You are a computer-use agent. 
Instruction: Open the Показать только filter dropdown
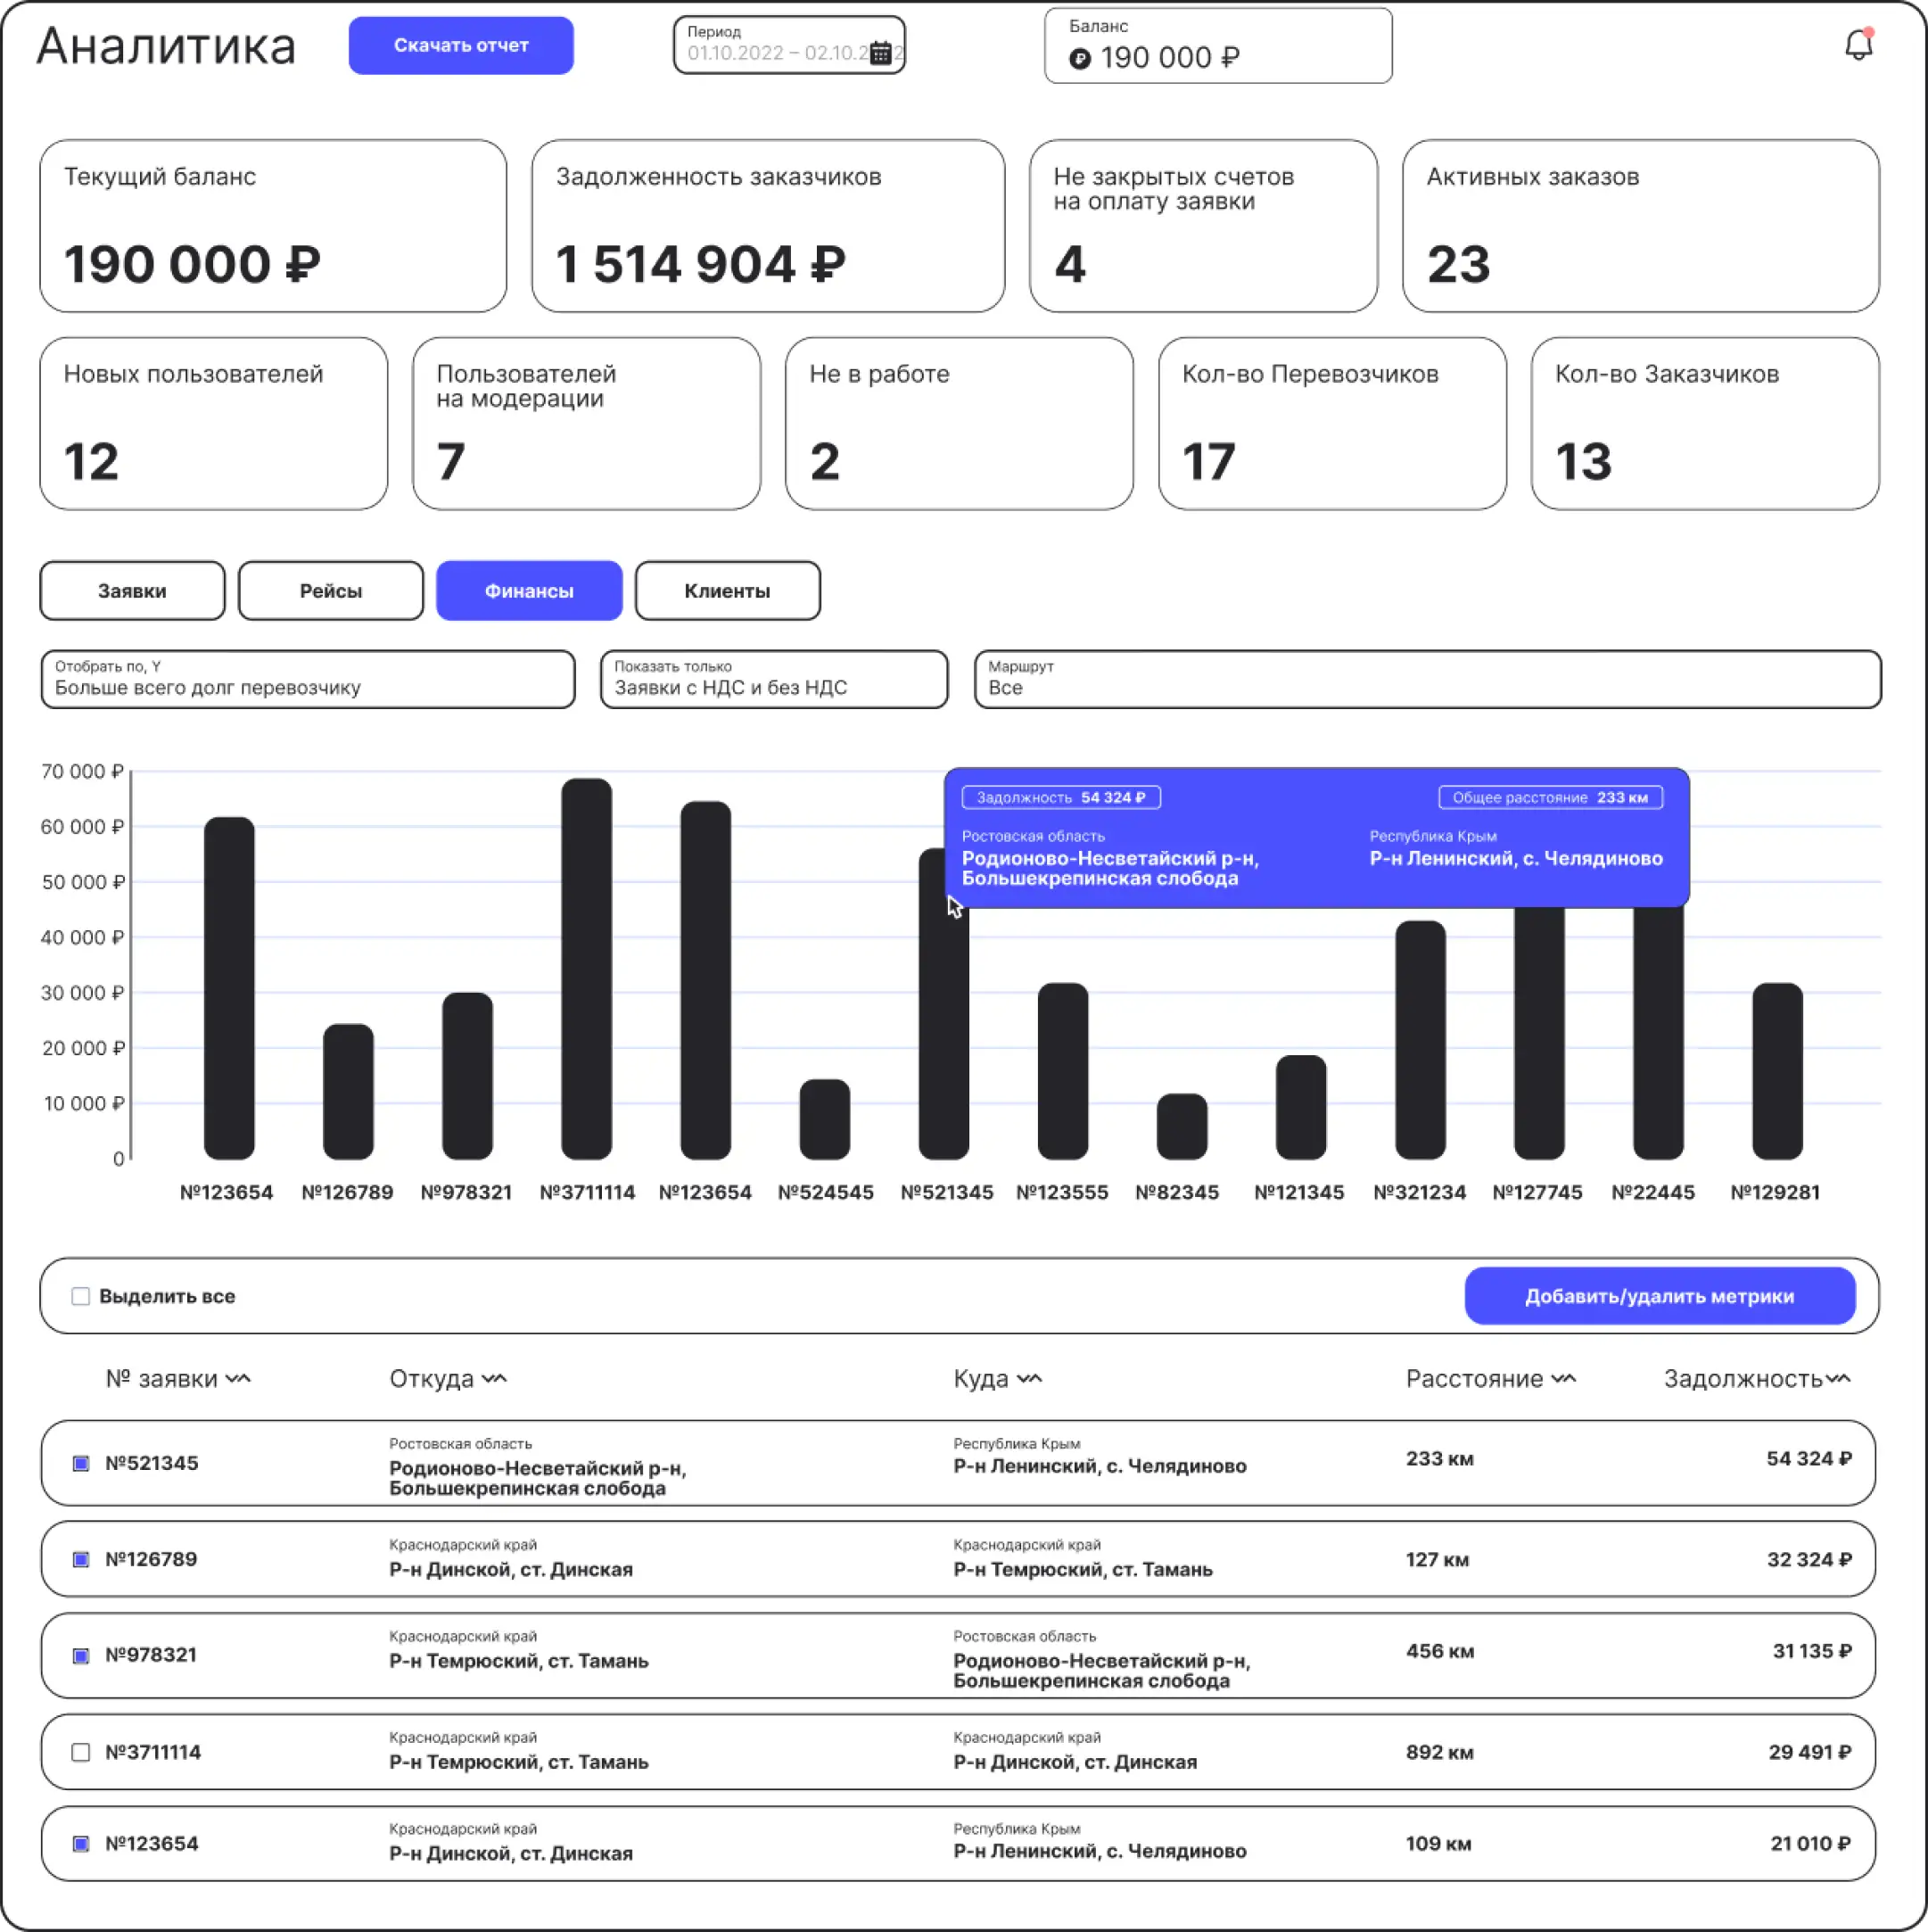click(773, 680)
